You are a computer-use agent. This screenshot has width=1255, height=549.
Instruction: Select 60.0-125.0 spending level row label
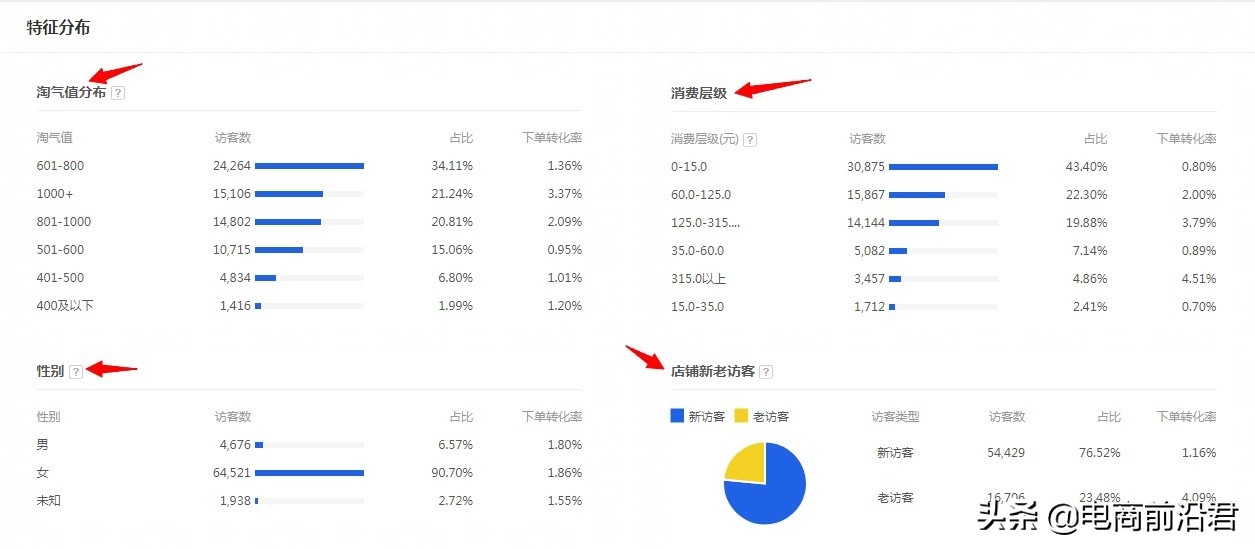click(701, 195)
